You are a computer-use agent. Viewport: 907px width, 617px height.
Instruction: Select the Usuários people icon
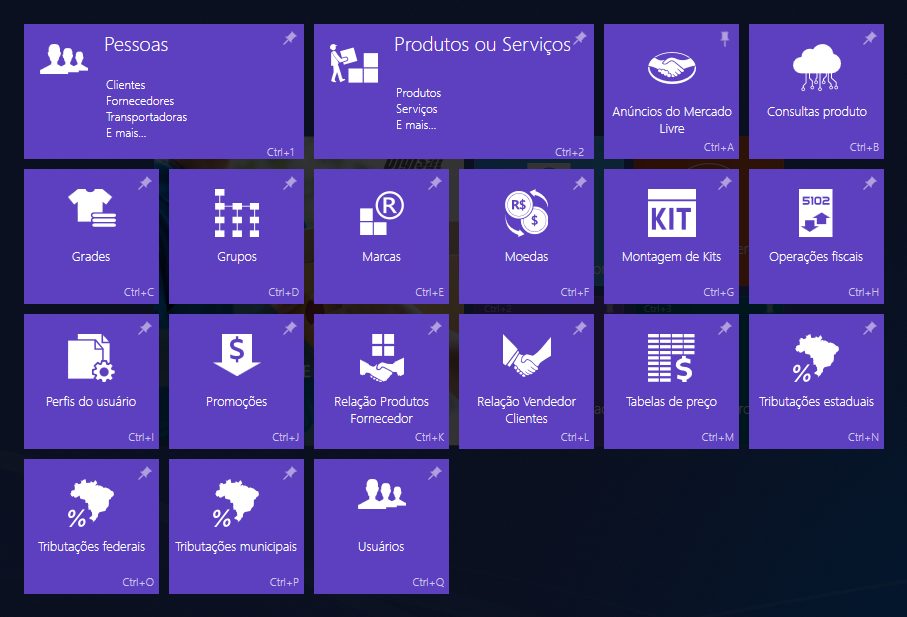[x=382, y=494]
